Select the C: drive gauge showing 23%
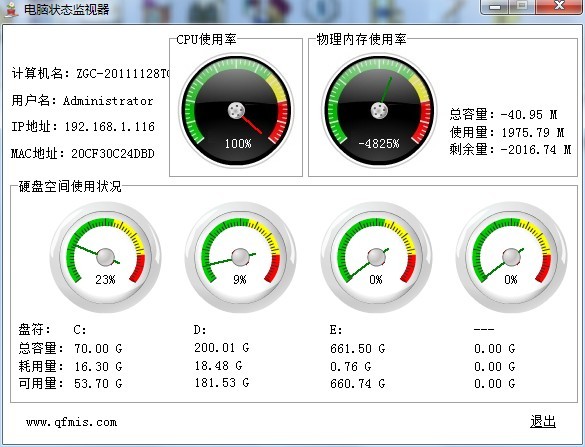This screenshot has height=447, width=585. [x=106, y=257]
